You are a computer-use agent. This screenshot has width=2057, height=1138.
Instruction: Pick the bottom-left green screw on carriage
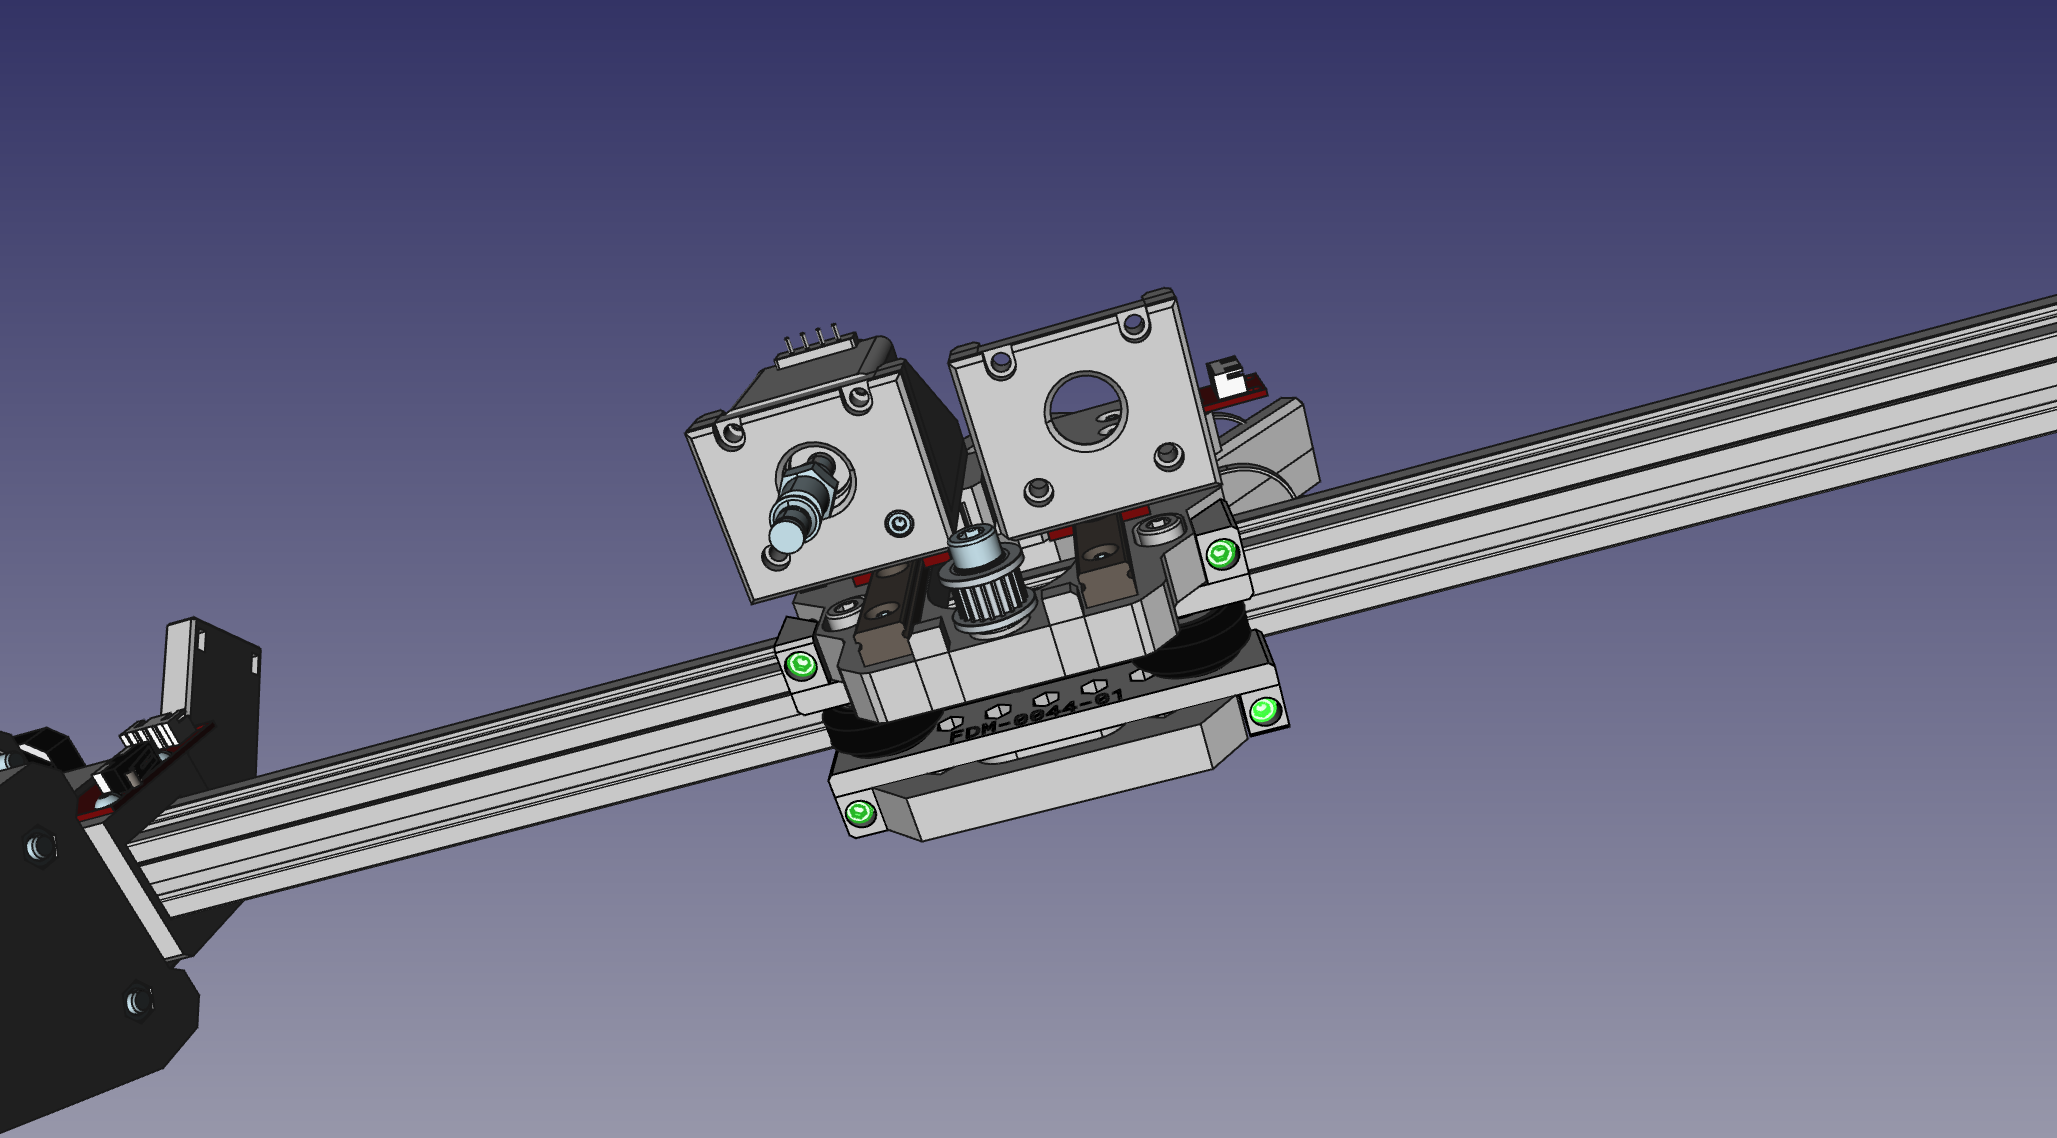click(860, 813)
